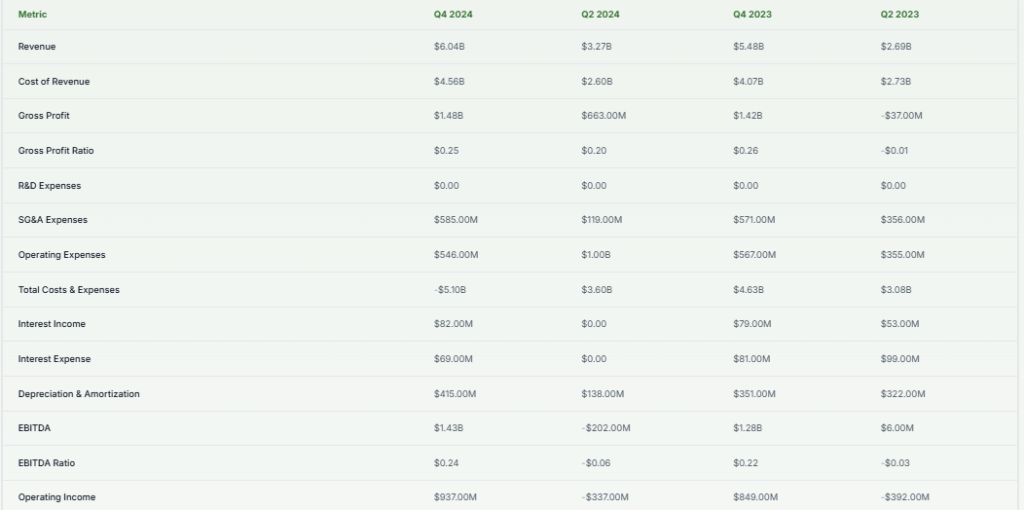Click Q4 2024 Total Costs value -$5.10B
This screenshot has height=510, width=1024.
451,290
